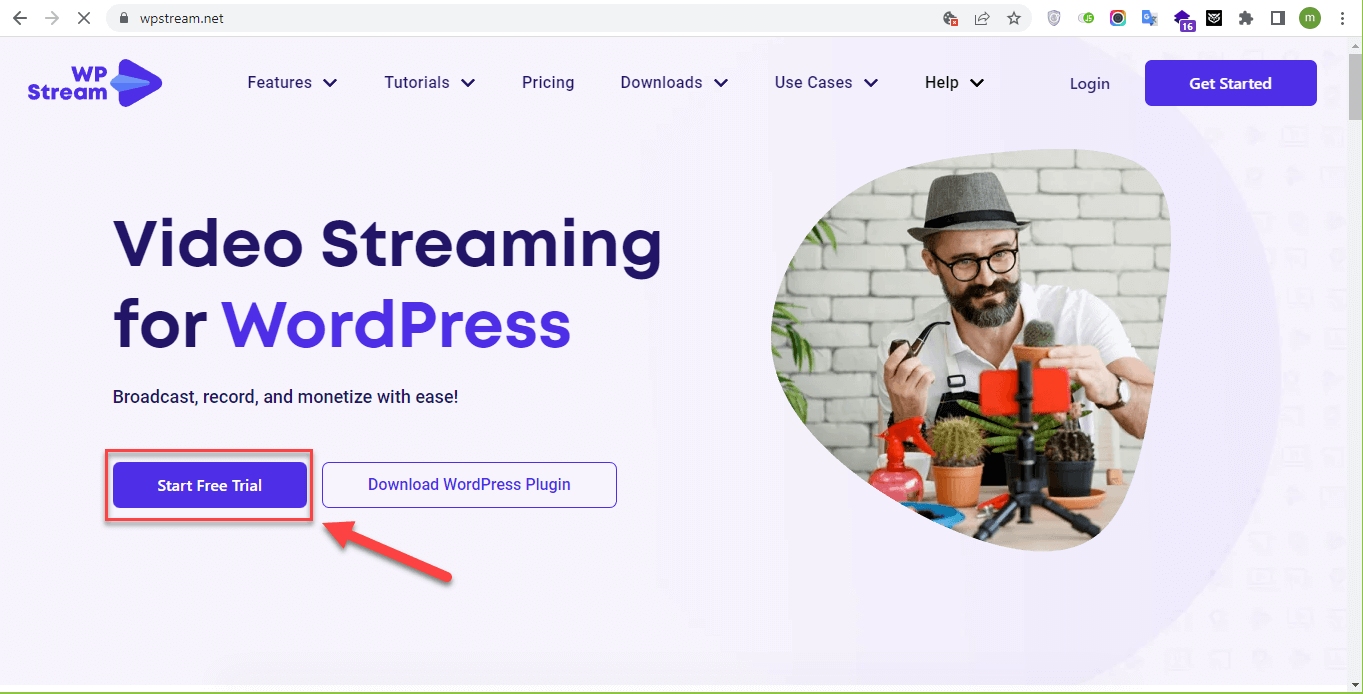
Task: Open the Pricing page
Action: tap(548, 83)
